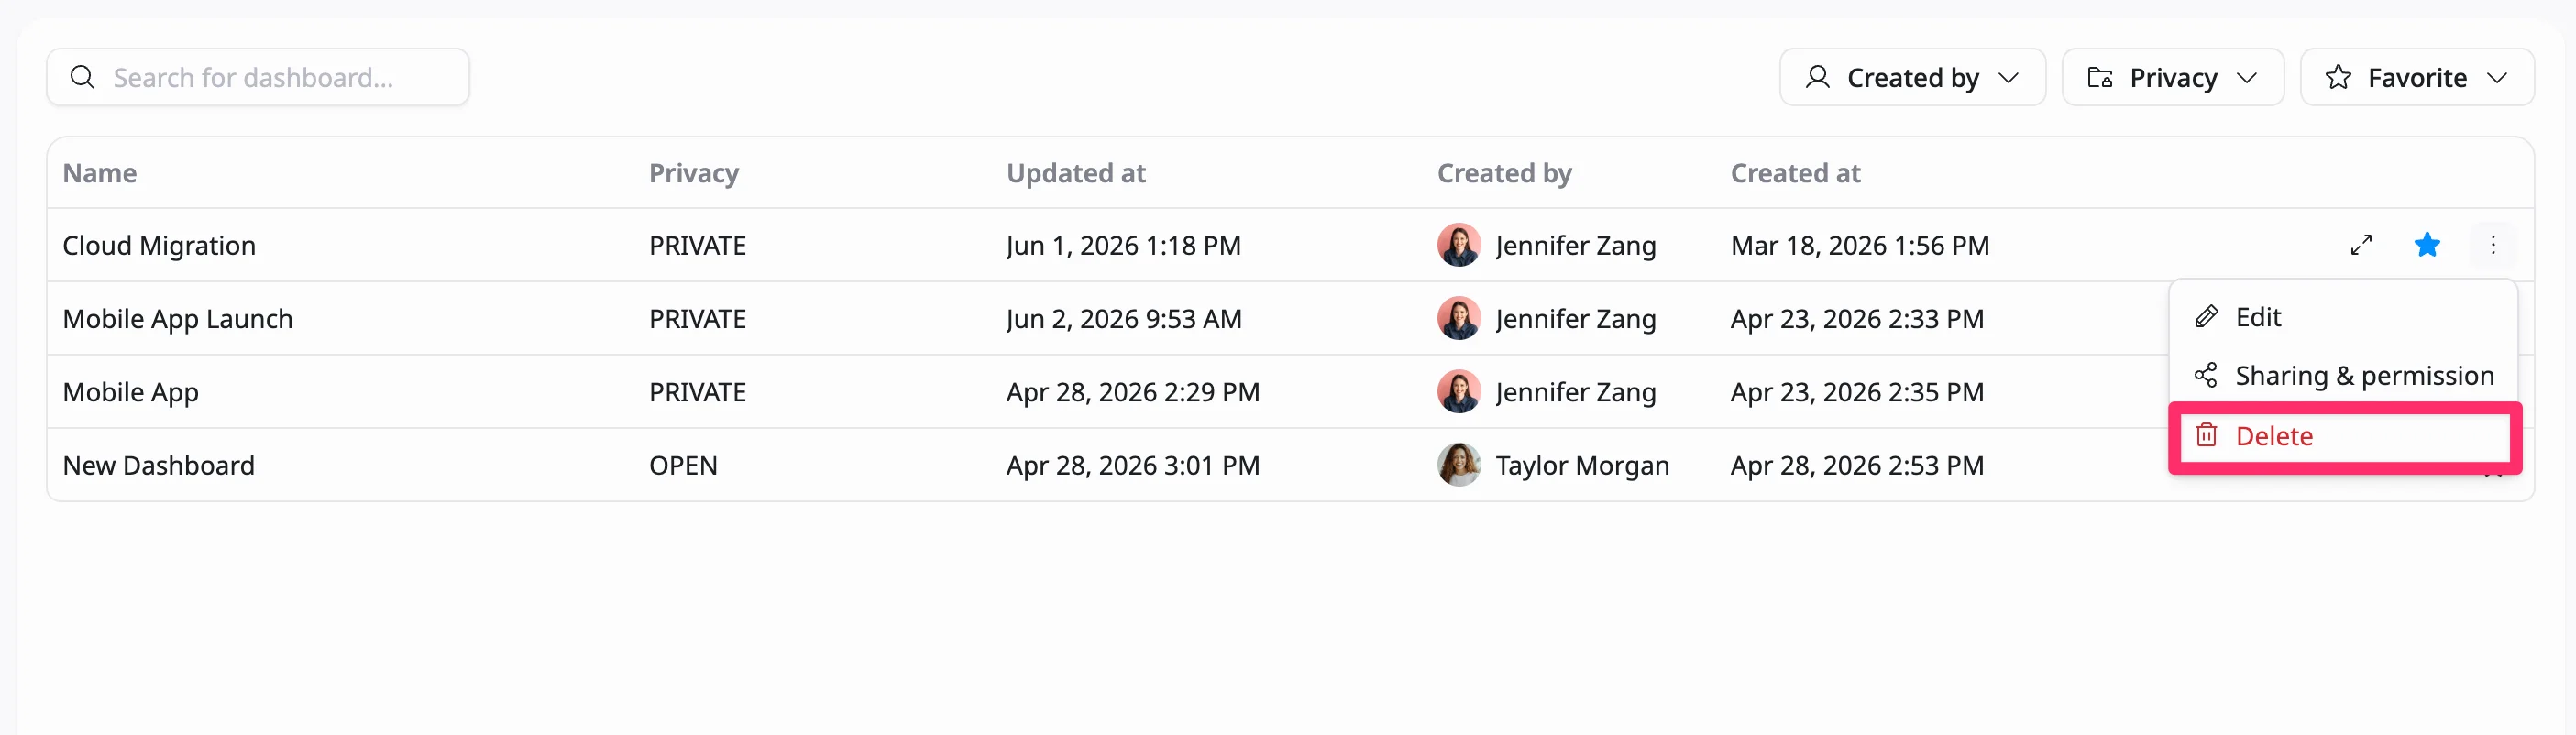Click Taylor Morgan name text
The height and width of the screenshot is (735, 2576).
[x=1582, y=465]
